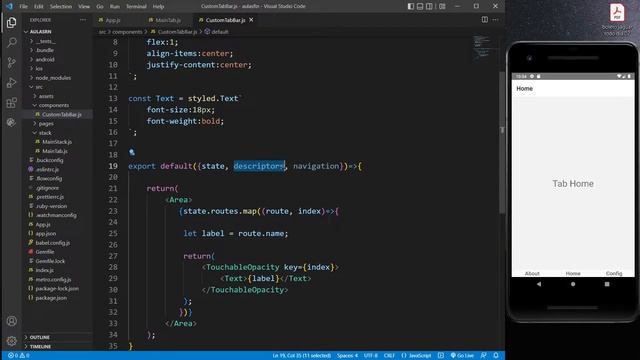Image resolution: width=640 pixels, height=360 pixels.
Task: Click the Customize Layout icon in title bar
Action: pyautogui.click(x=442, y=6)
